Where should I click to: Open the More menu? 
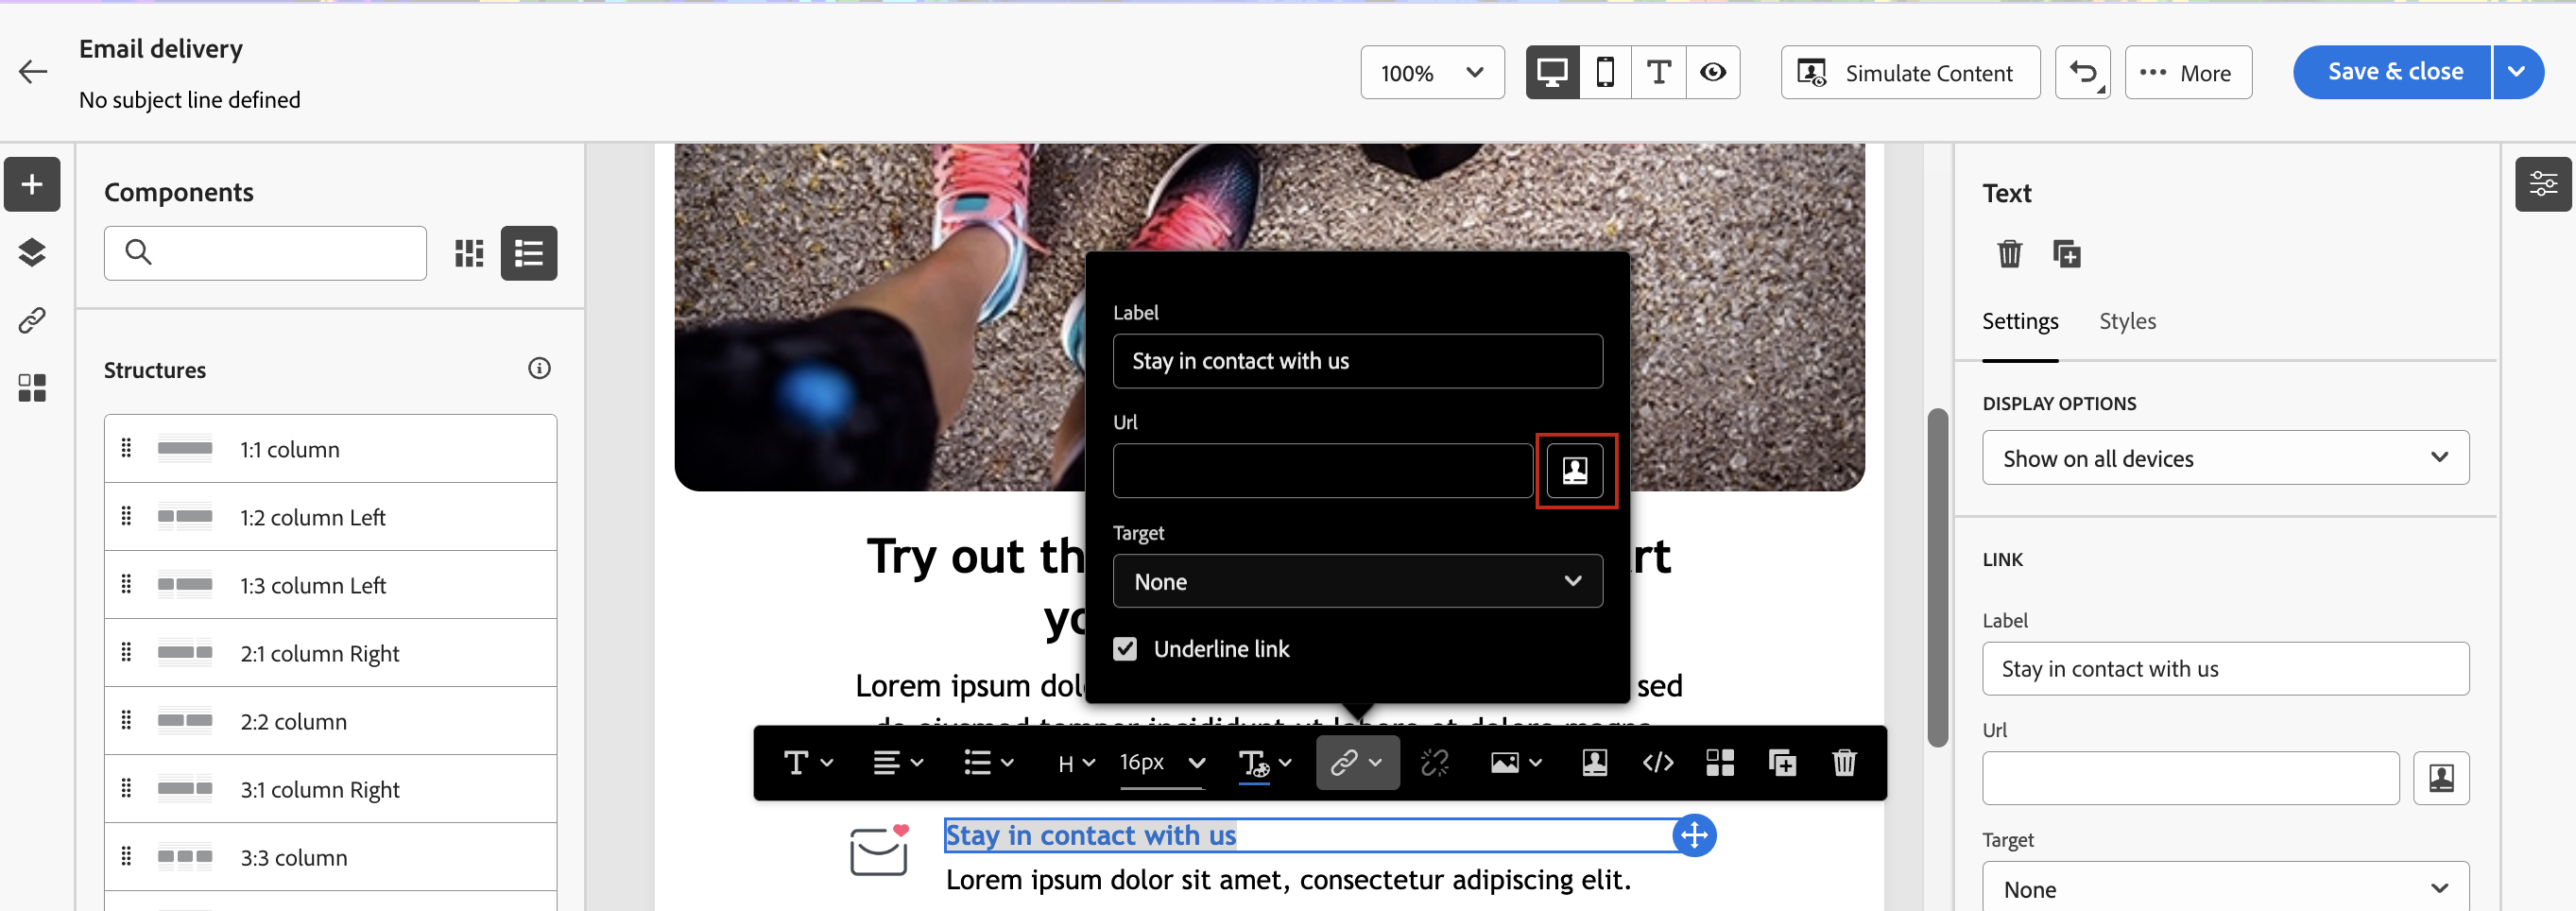click(2188, 72)
